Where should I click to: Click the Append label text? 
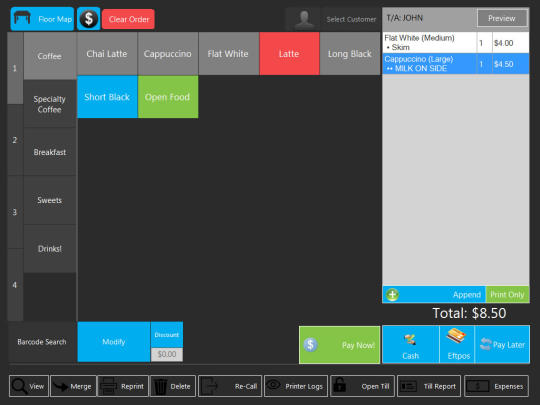pyautogui.click(x=467, y=294)
